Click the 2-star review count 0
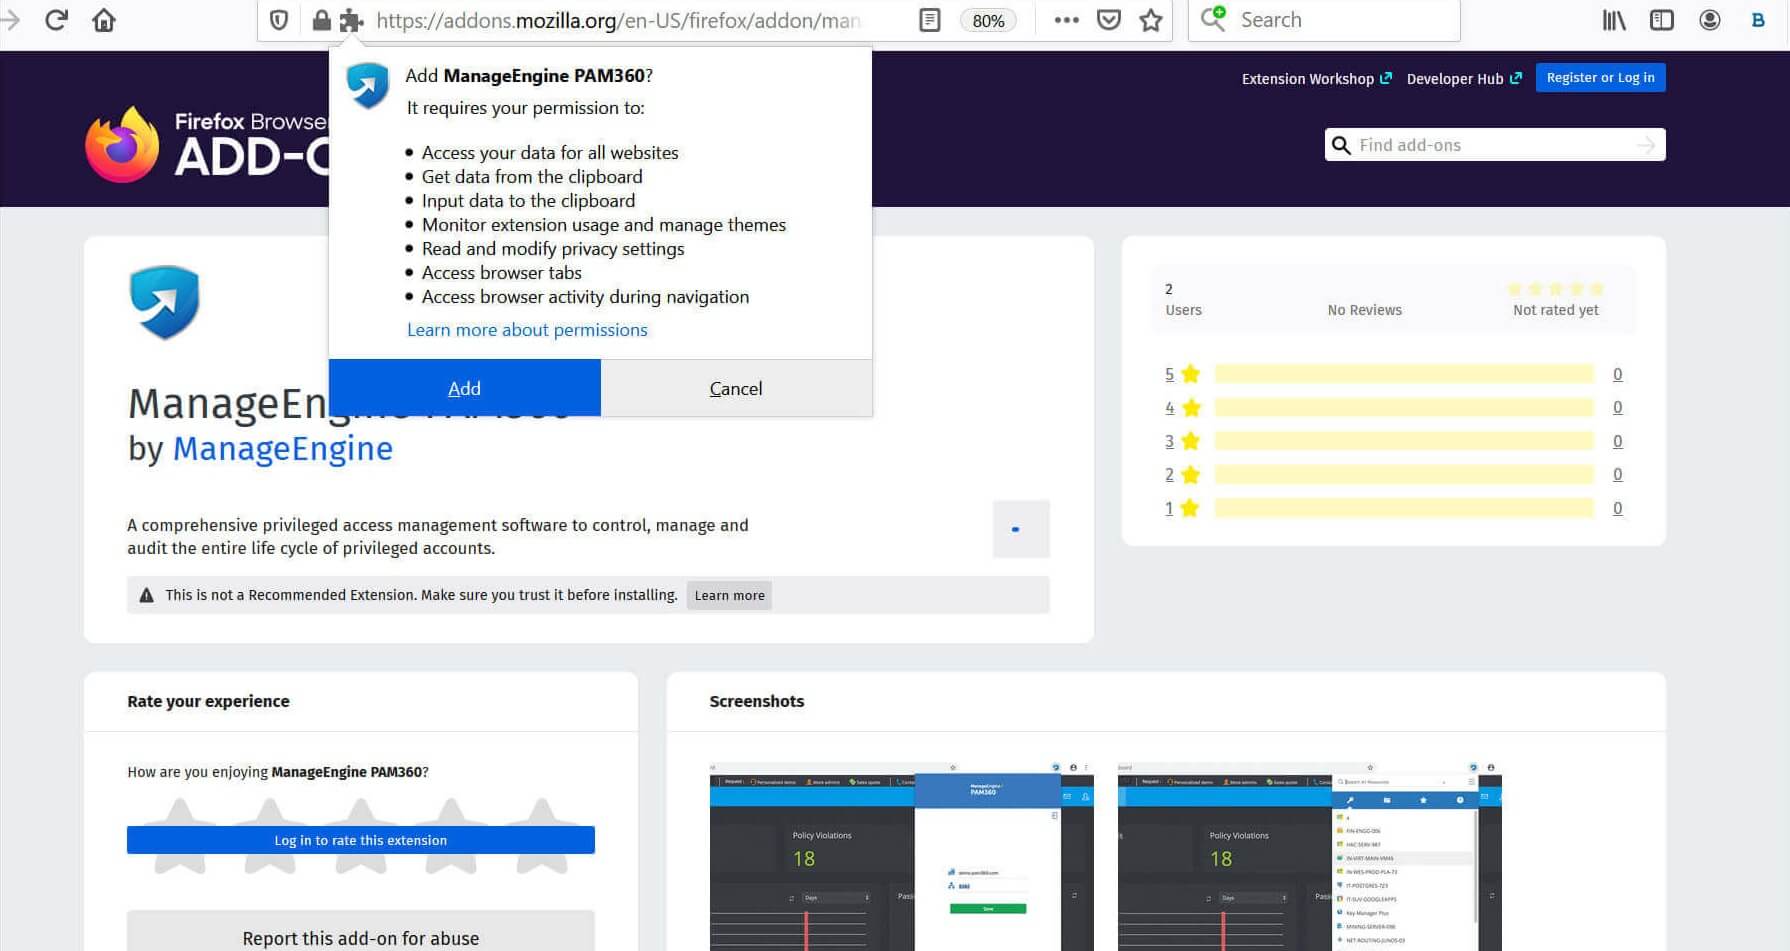This screenshot has width=1790, height=951. tap(1618, 475)
